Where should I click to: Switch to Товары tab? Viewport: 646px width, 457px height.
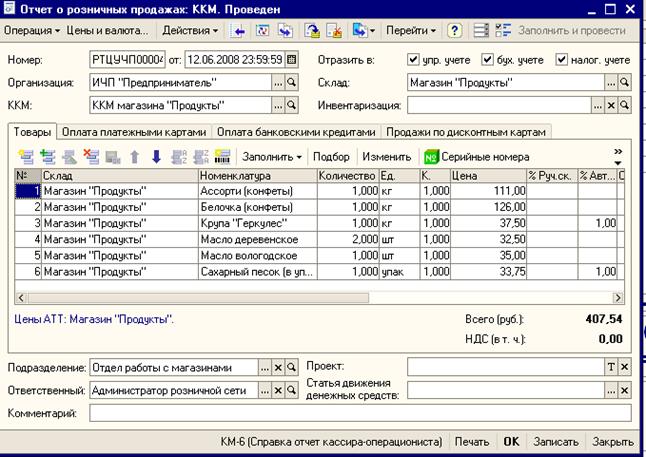coord(32,132)
